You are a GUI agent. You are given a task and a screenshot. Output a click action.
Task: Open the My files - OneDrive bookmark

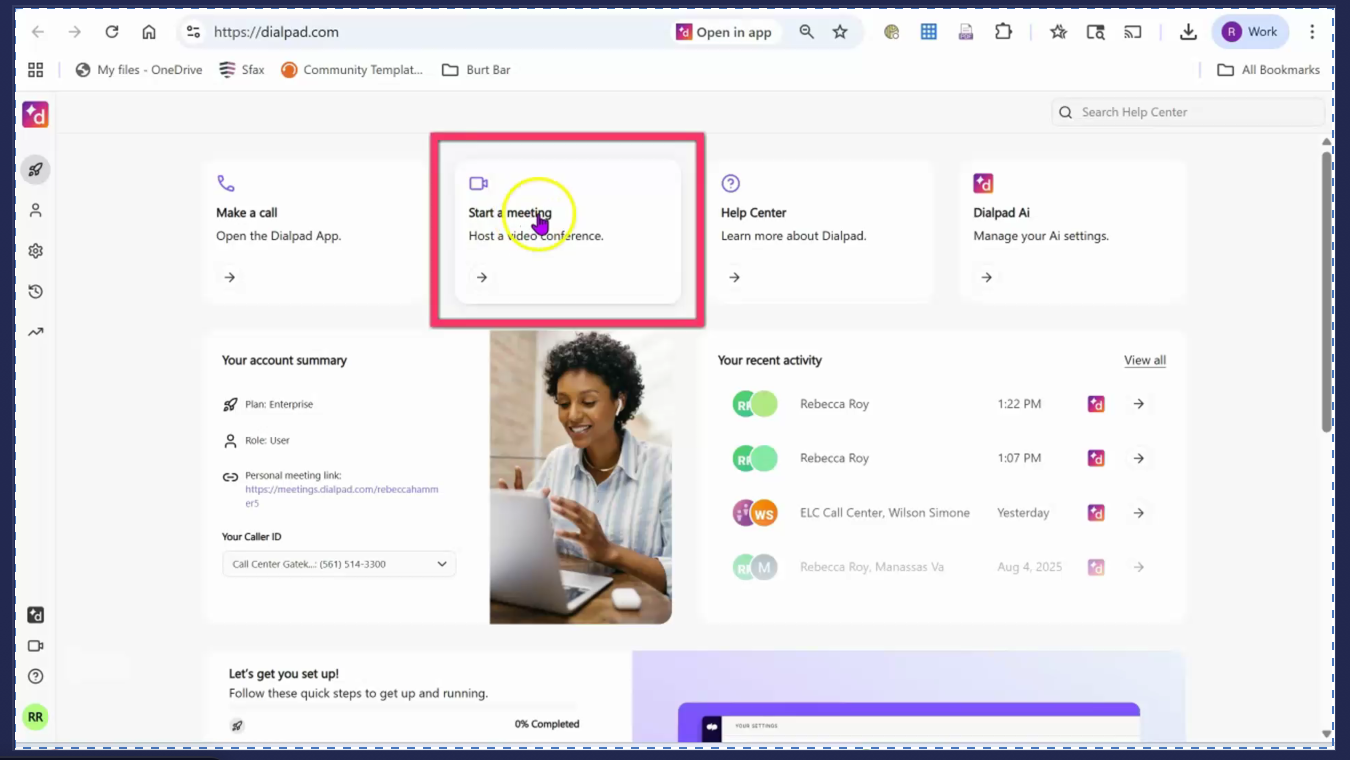138,70
